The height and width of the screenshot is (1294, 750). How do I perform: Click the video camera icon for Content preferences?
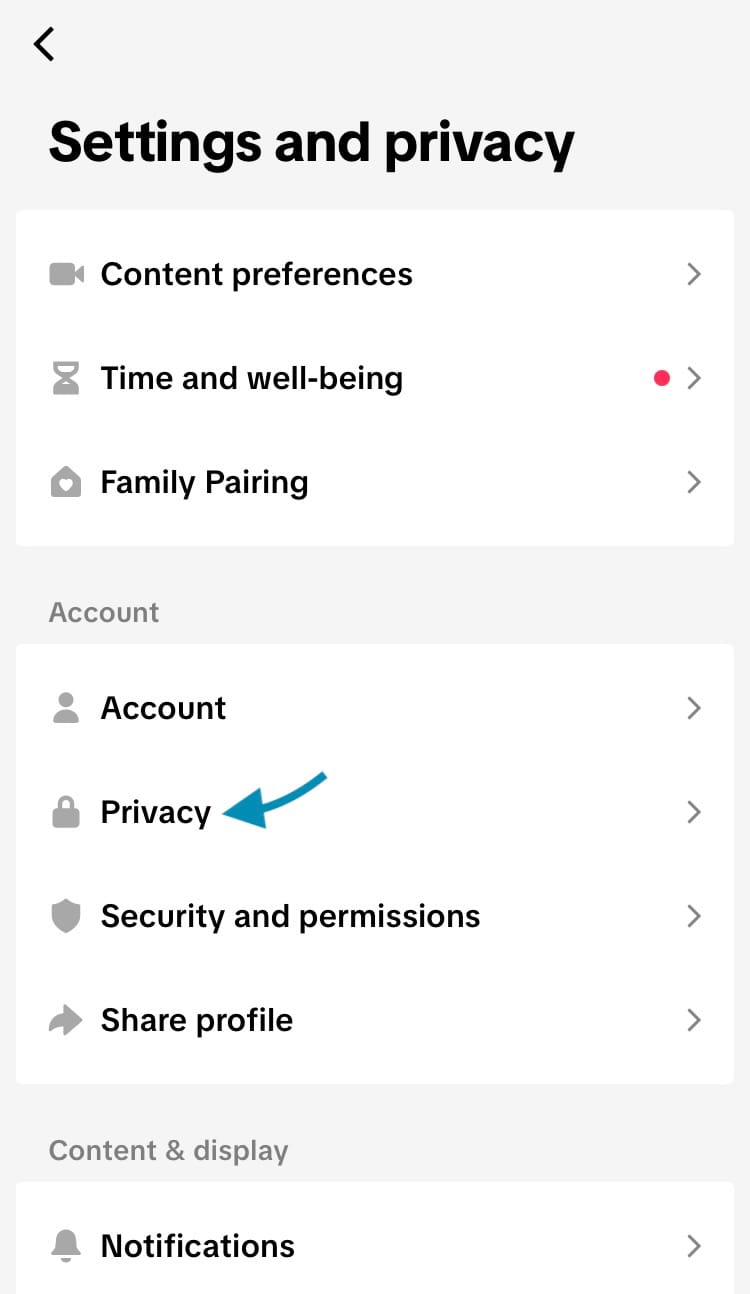click(66, 274)
